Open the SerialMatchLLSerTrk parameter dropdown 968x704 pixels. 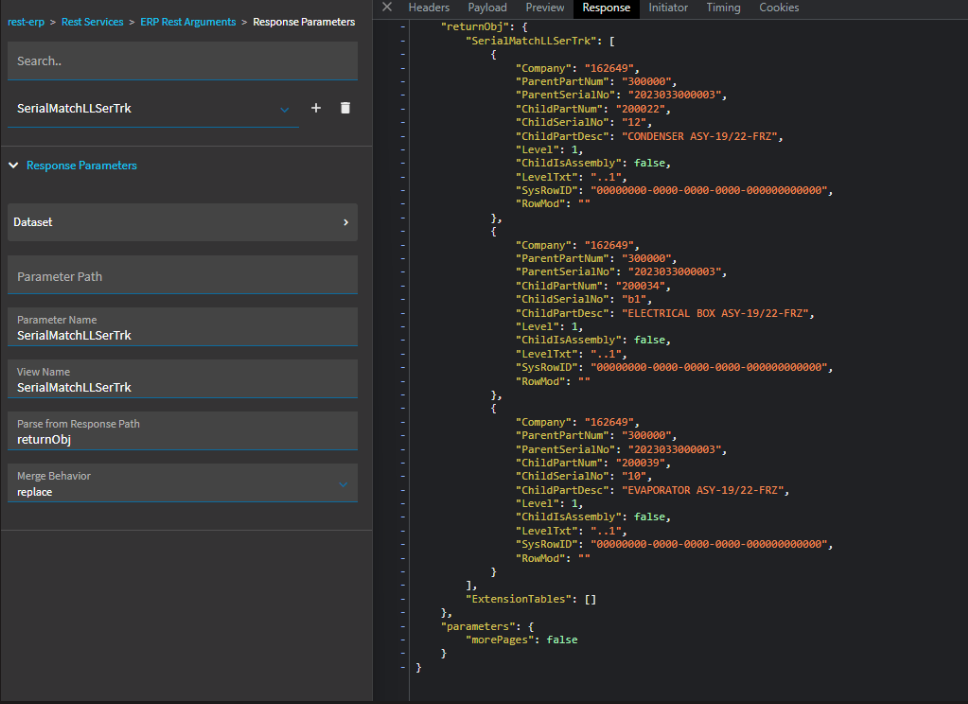(284, 109)
